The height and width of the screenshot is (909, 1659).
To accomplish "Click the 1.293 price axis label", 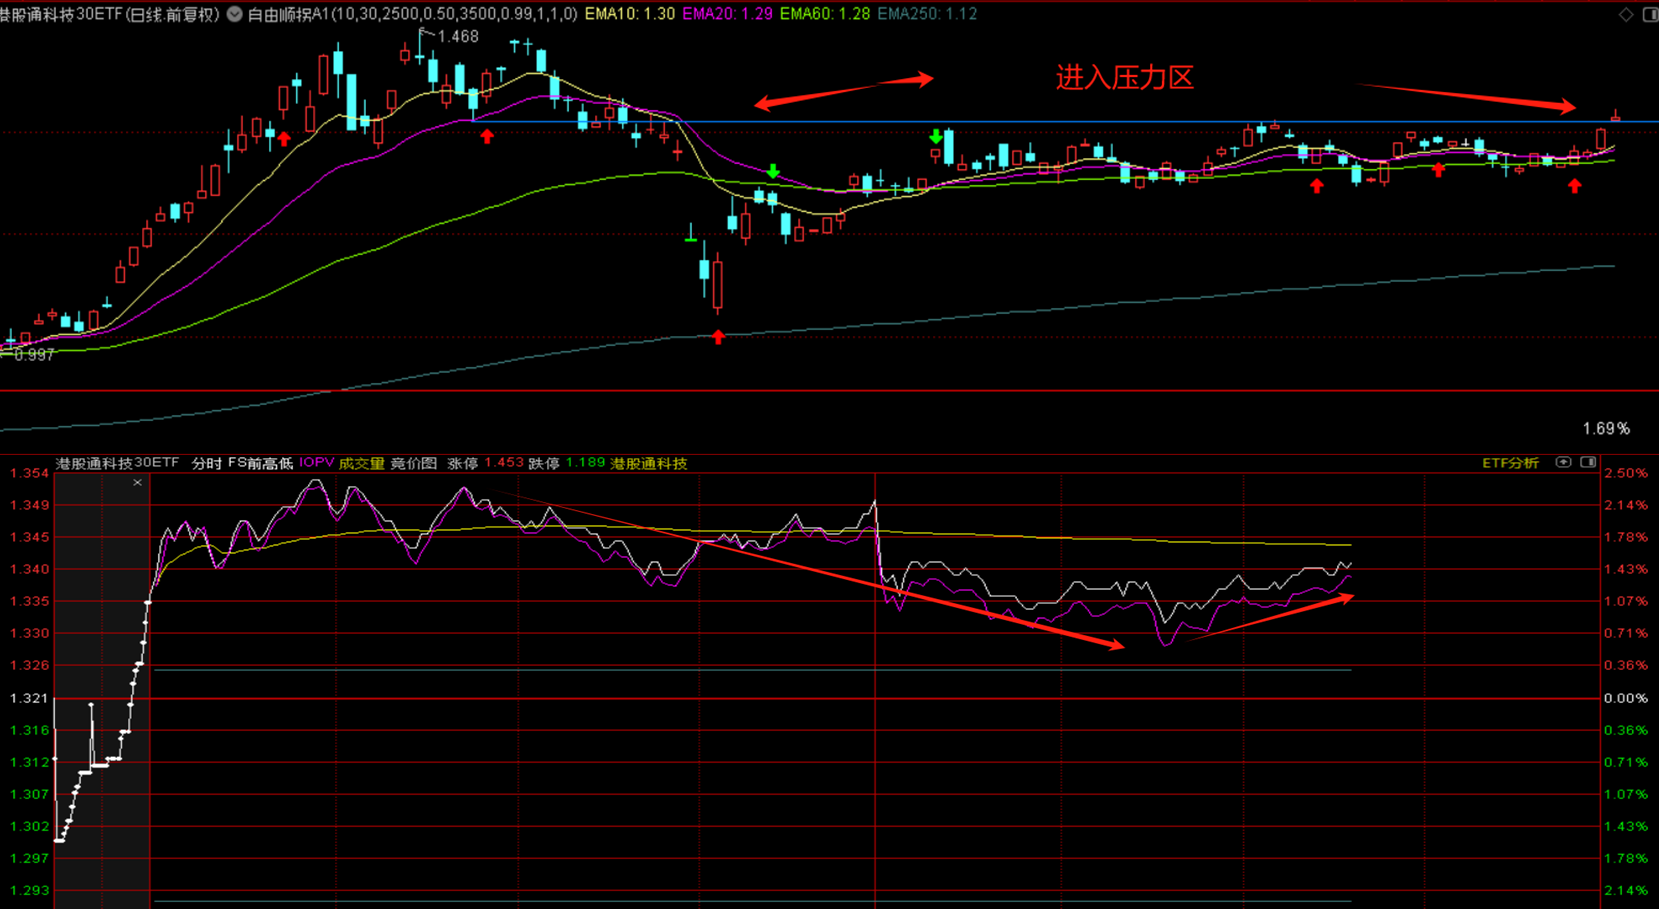I will 29,890.
